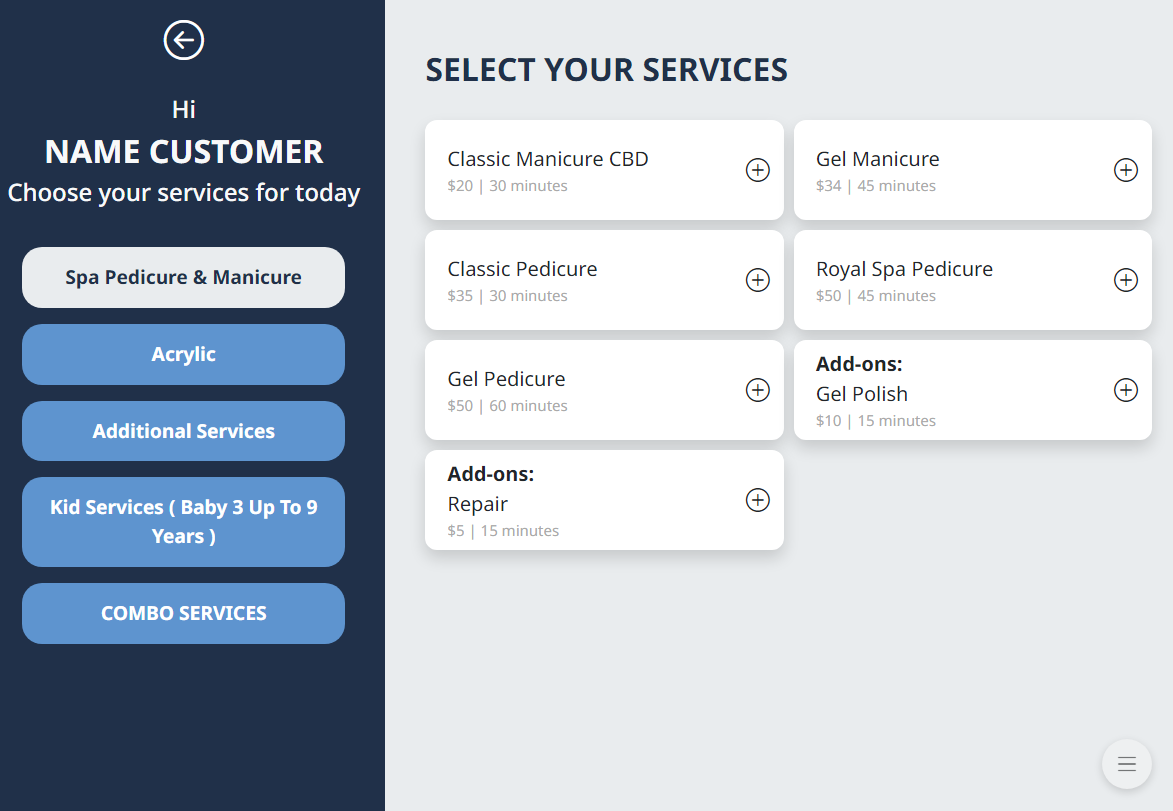The image size is (1173, 811).
Task: Add Classic Pedicure with plus icon
Action: pyautogui.click(x=758, y=280)
